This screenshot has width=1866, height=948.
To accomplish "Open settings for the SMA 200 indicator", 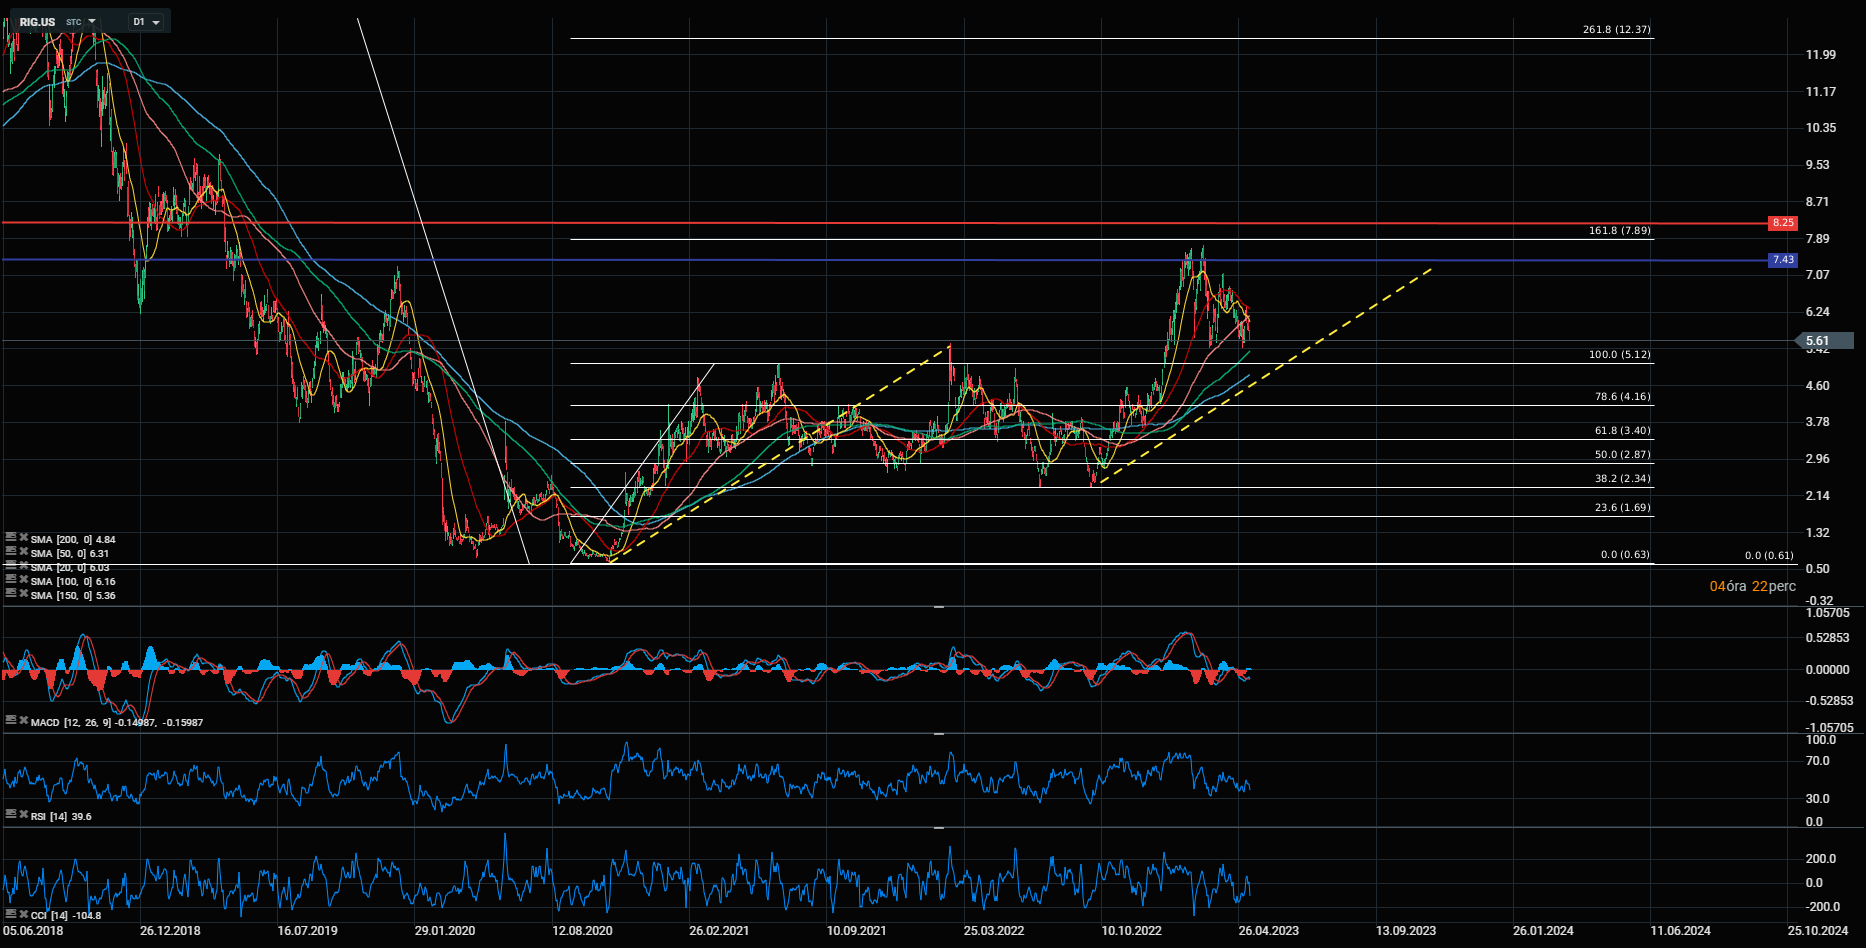I will point(11,538).
